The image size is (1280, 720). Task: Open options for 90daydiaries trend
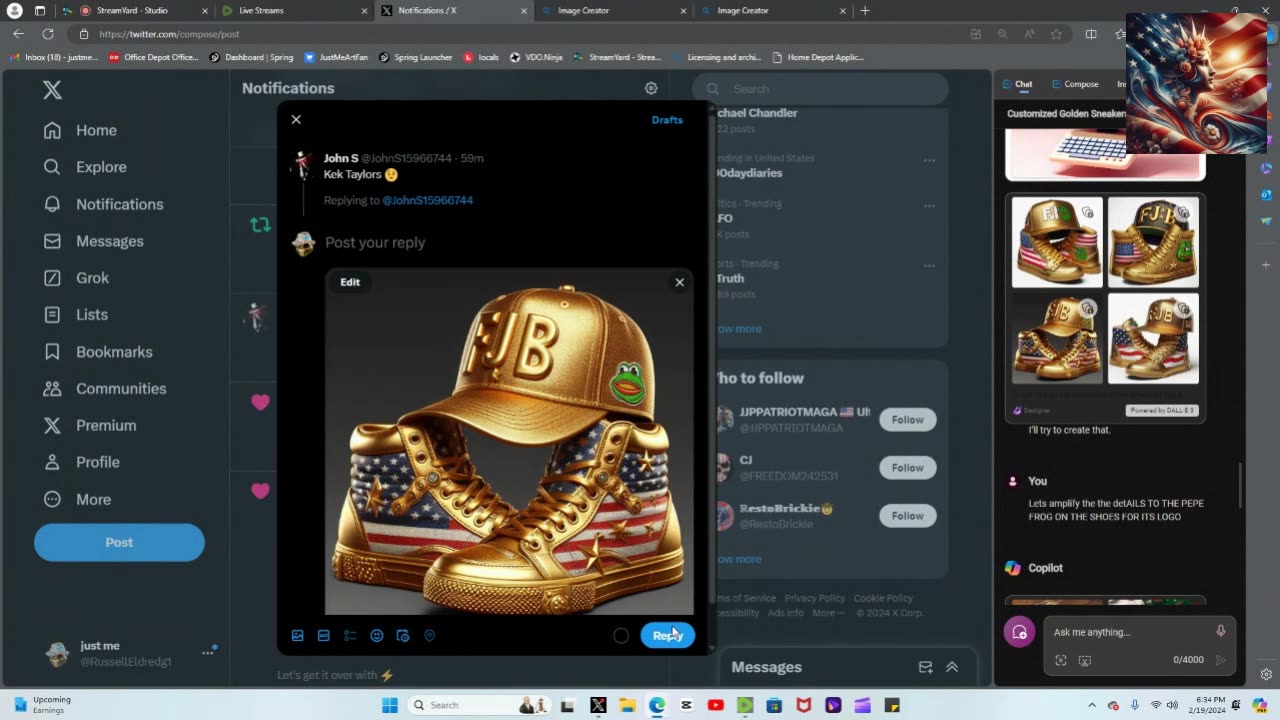coord(929,160)
